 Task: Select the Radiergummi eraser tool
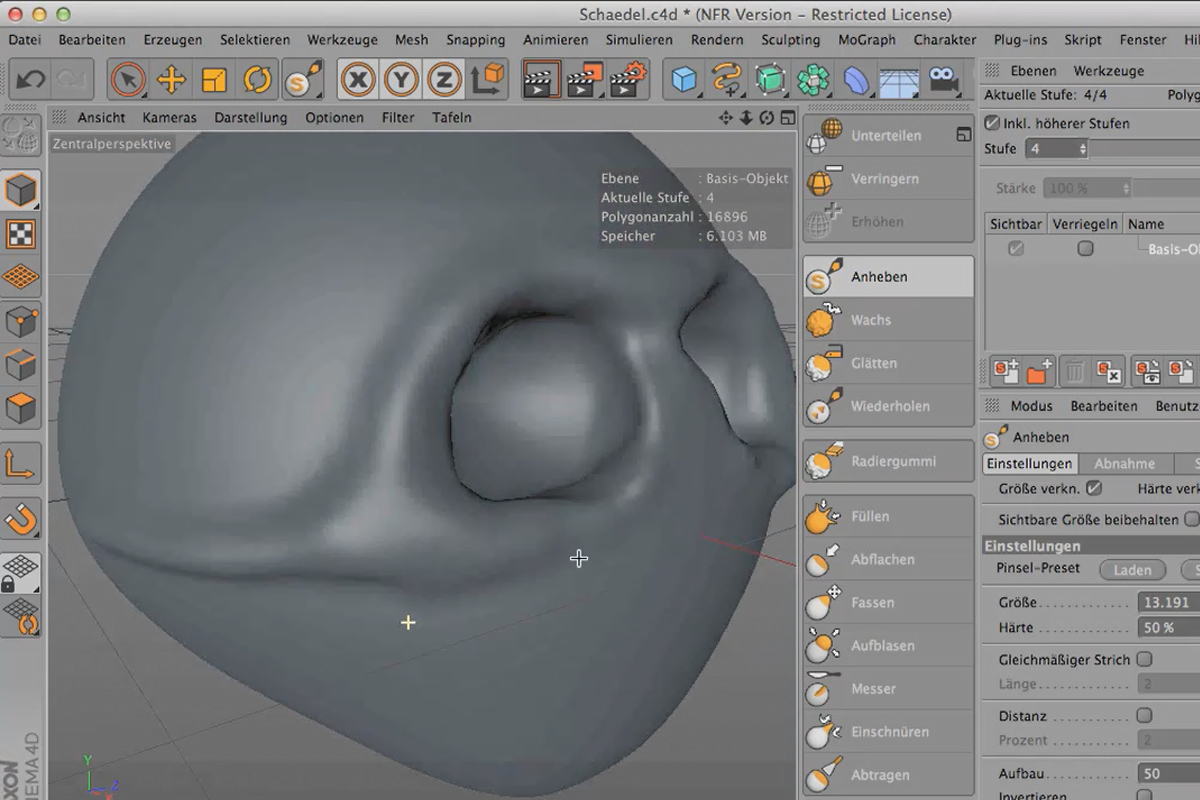[886, 459]
